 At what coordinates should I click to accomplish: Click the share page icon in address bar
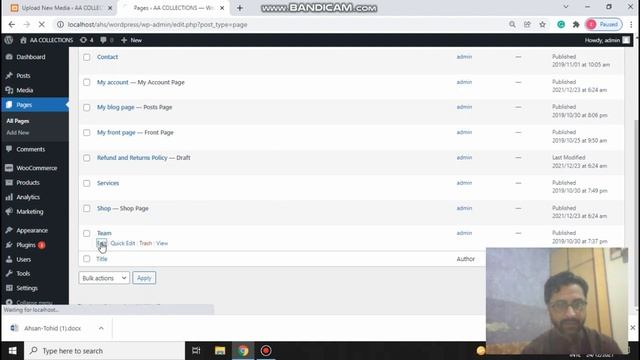pyautogui.click(x=527, y=24)
